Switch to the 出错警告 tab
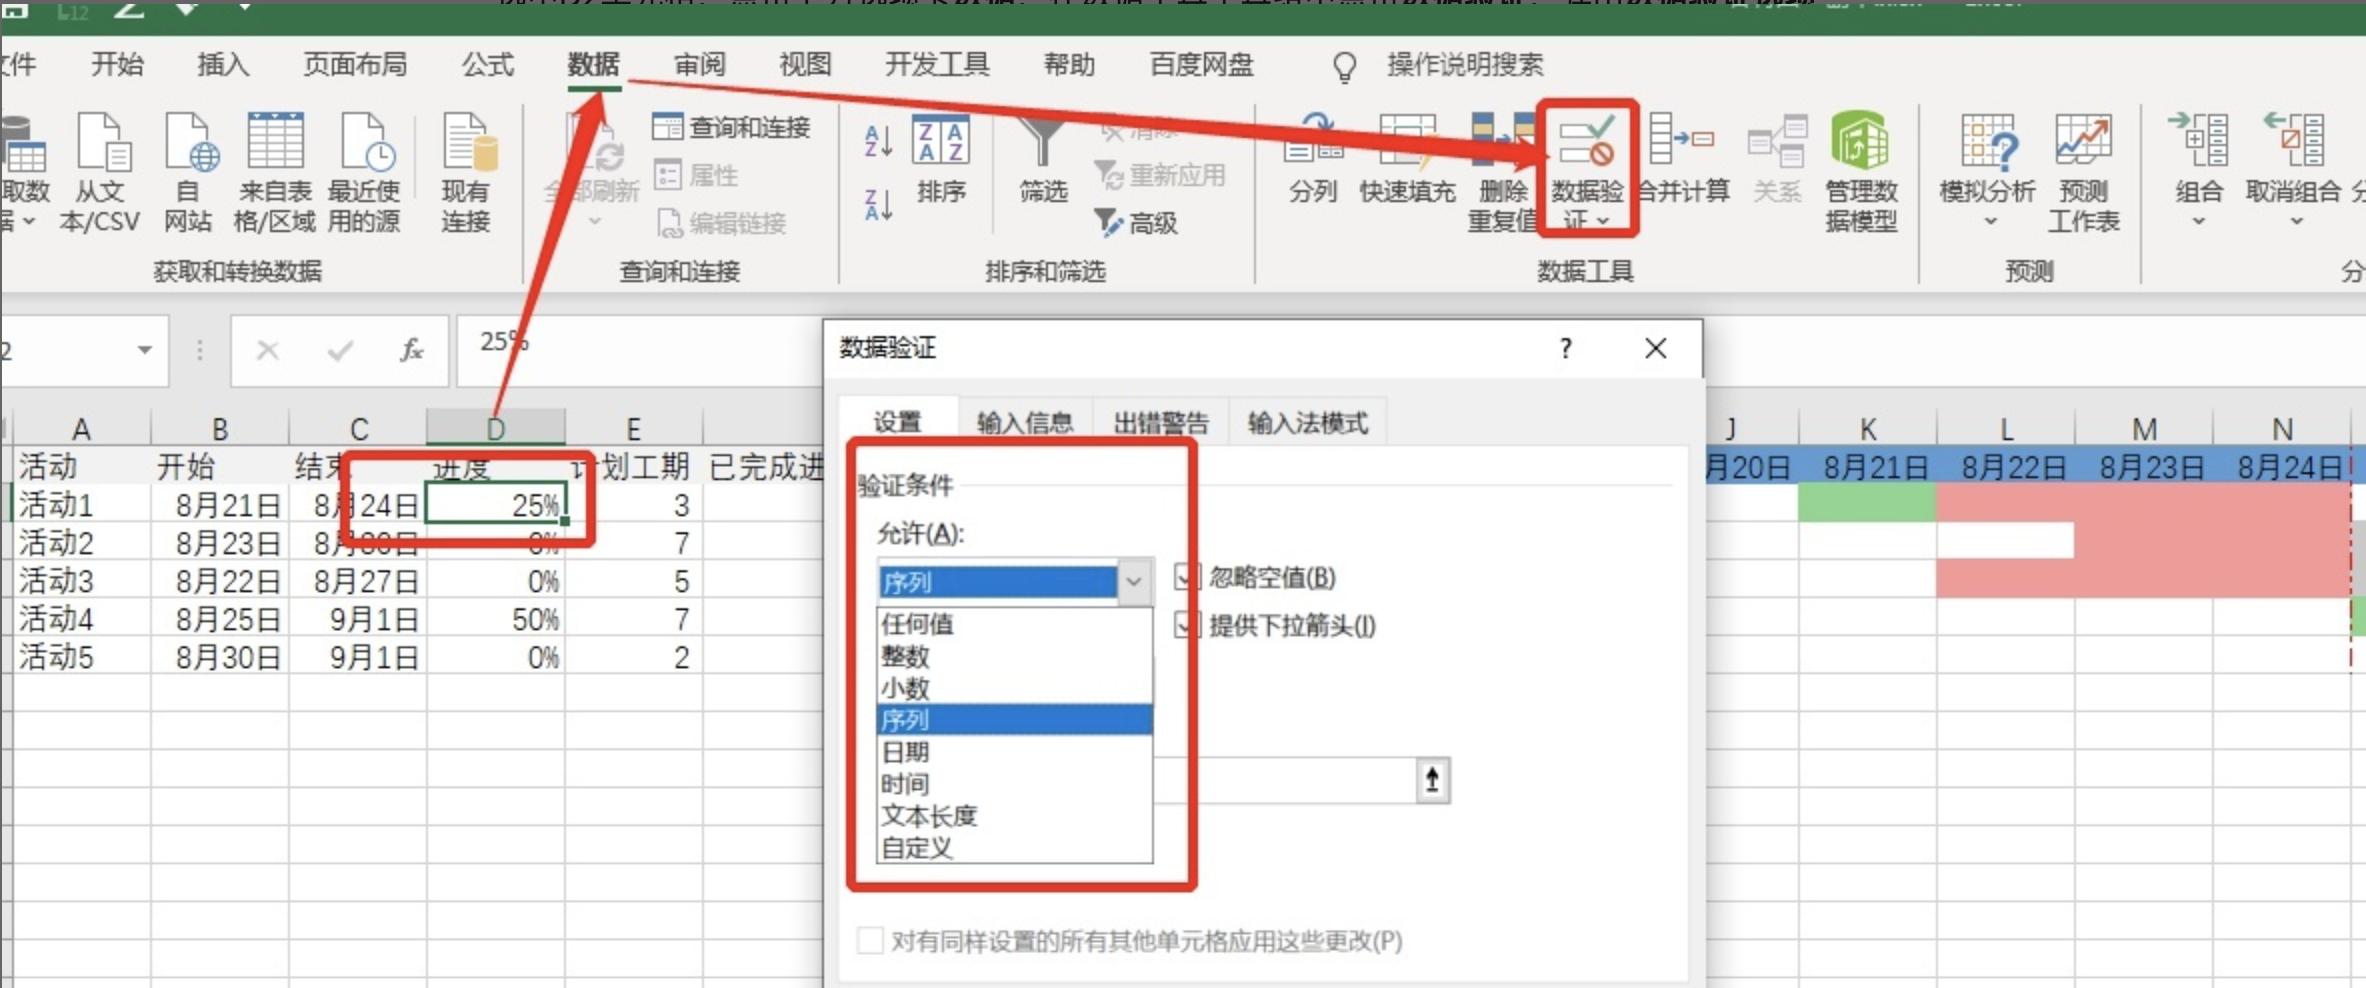Screen dimensions: 2366x988 tap(1161, 423)
